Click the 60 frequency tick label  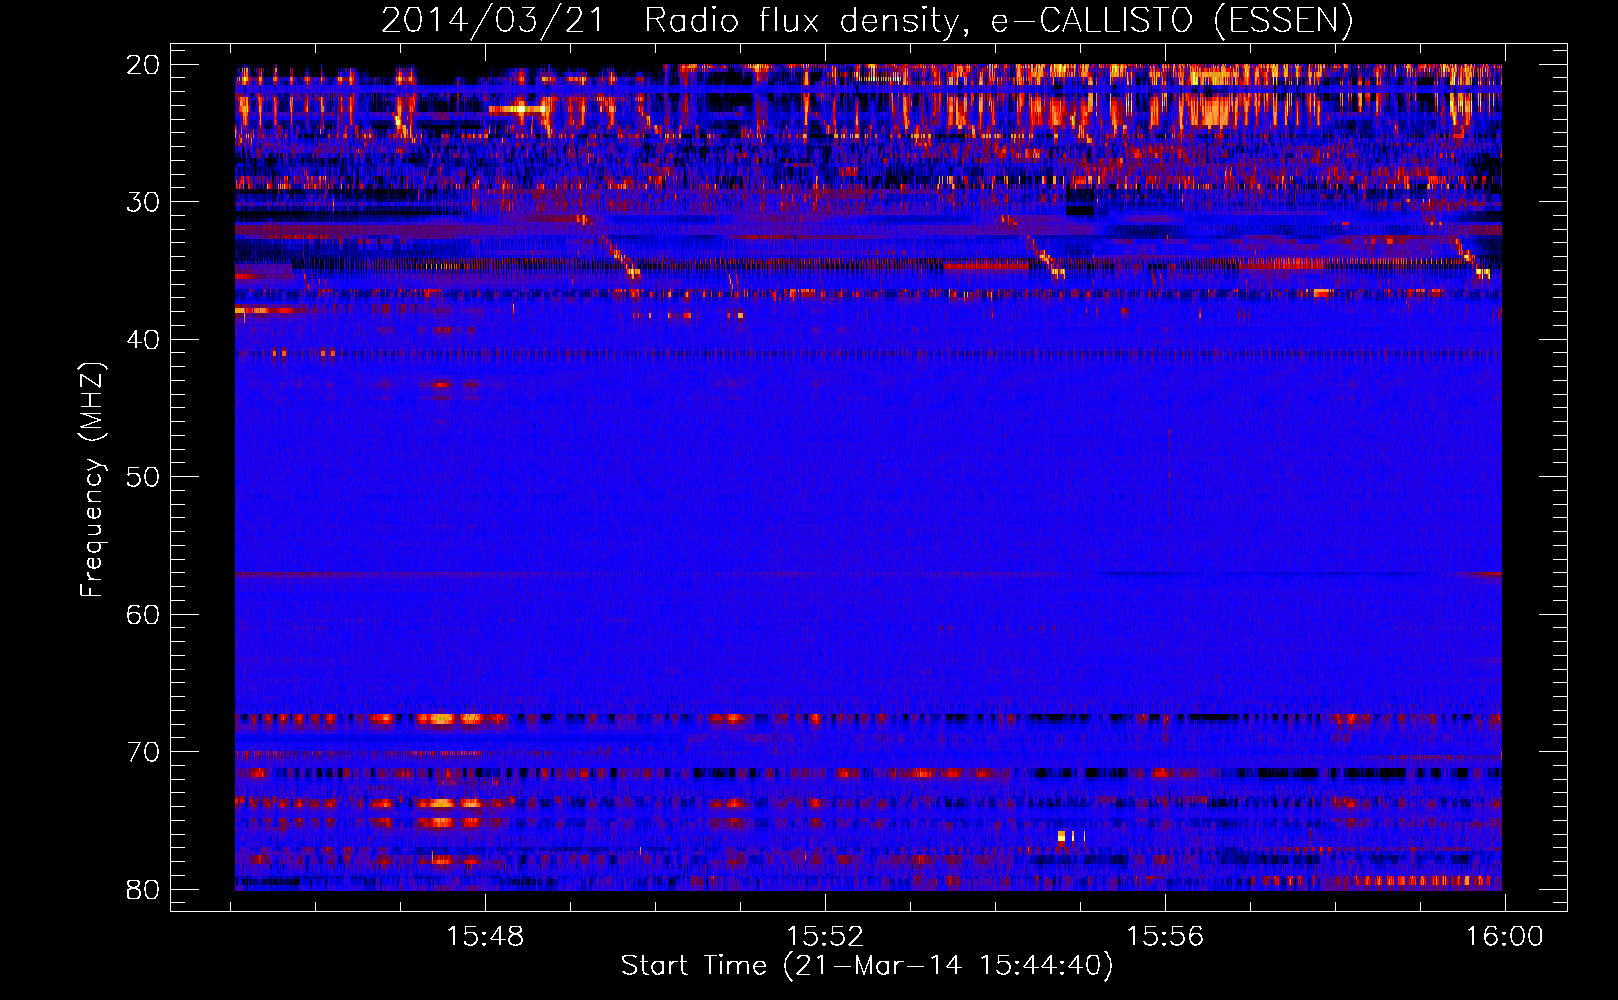143,614
